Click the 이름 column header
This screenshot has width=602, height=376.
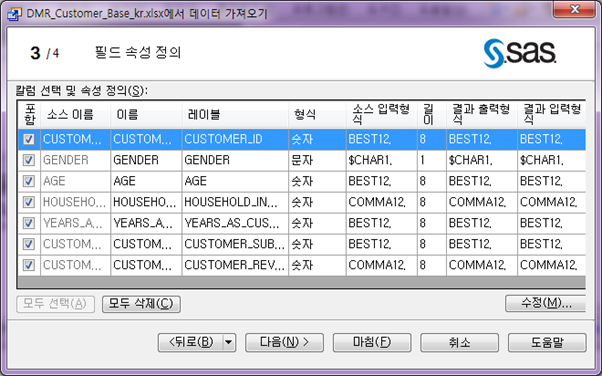pos(146,115)
